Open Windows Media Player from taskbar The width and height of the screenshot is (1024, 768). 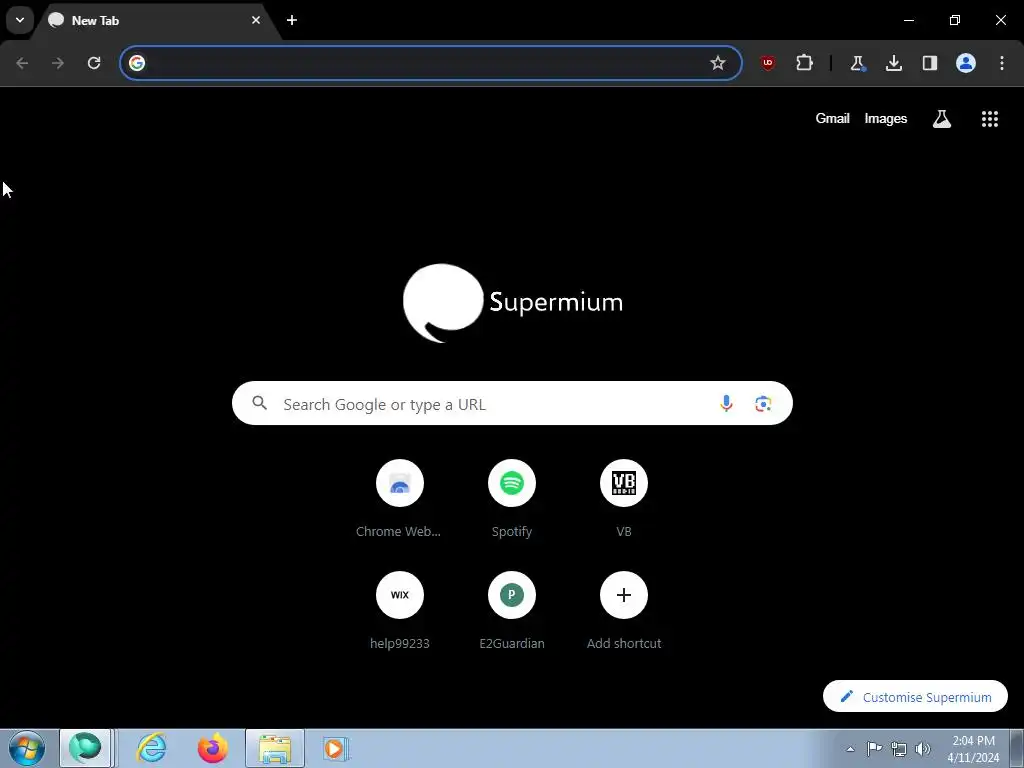336,748
